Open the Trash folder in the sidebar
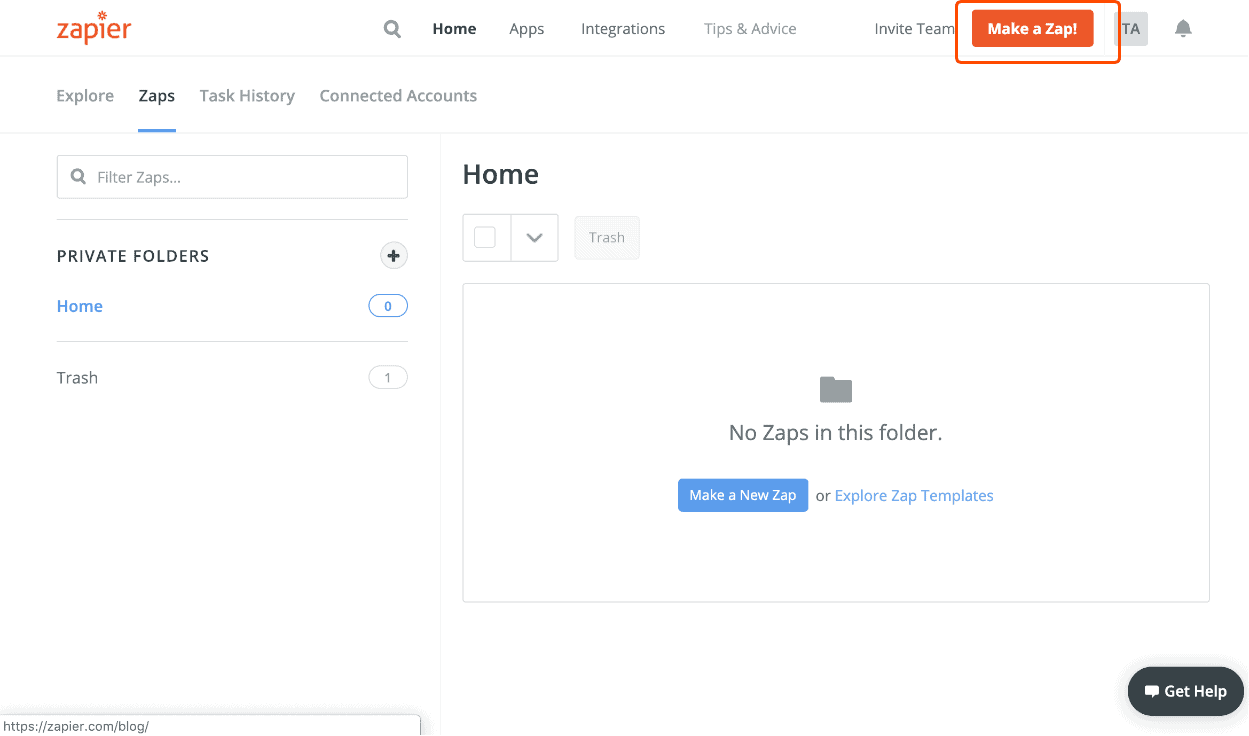This screenshot has width=1249, height=736. tap(77, 377)
